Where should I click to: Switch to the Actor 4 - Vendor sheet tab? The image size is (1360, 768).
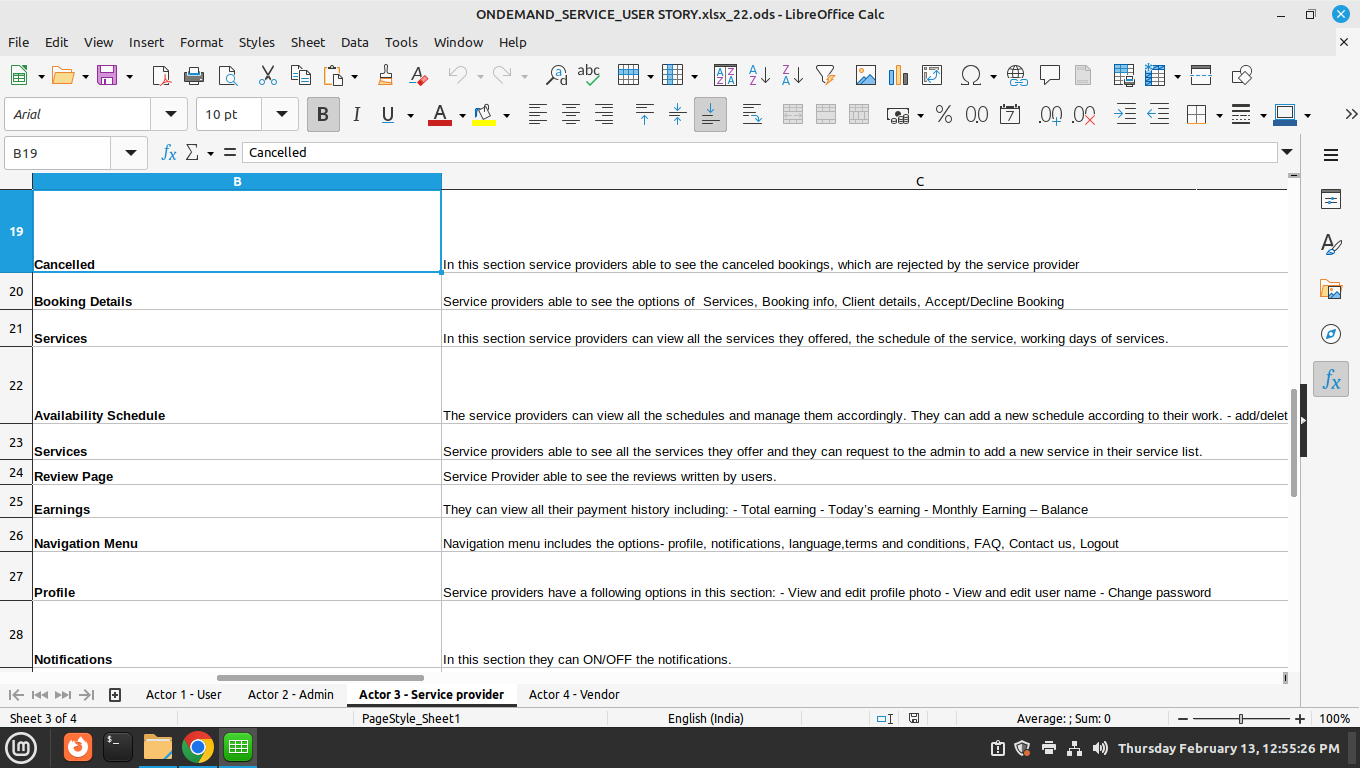pos(573,694)
